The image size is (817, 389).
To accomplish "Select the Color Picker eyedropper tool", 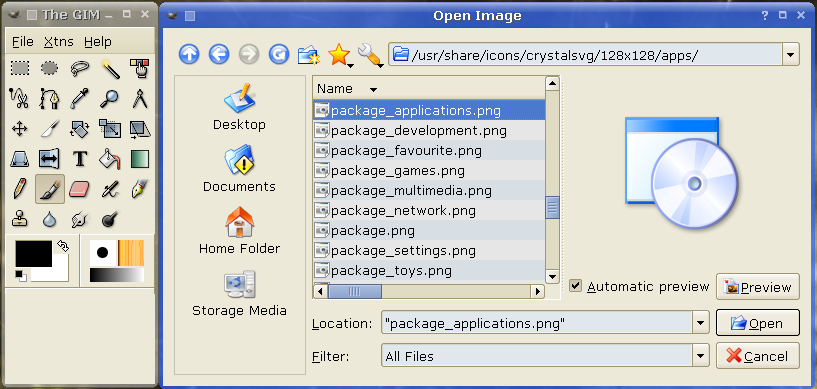I will click(80, 98).
